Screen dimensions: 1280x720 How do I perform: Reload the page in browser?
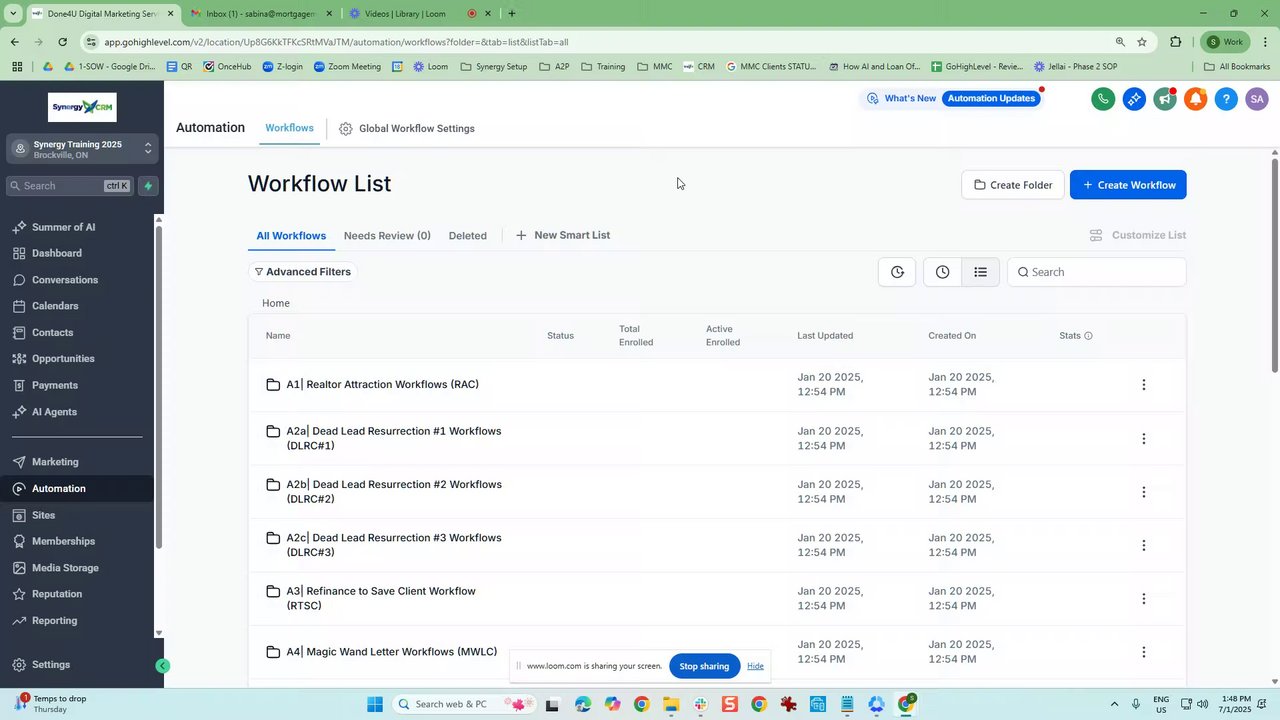[62, 42]
